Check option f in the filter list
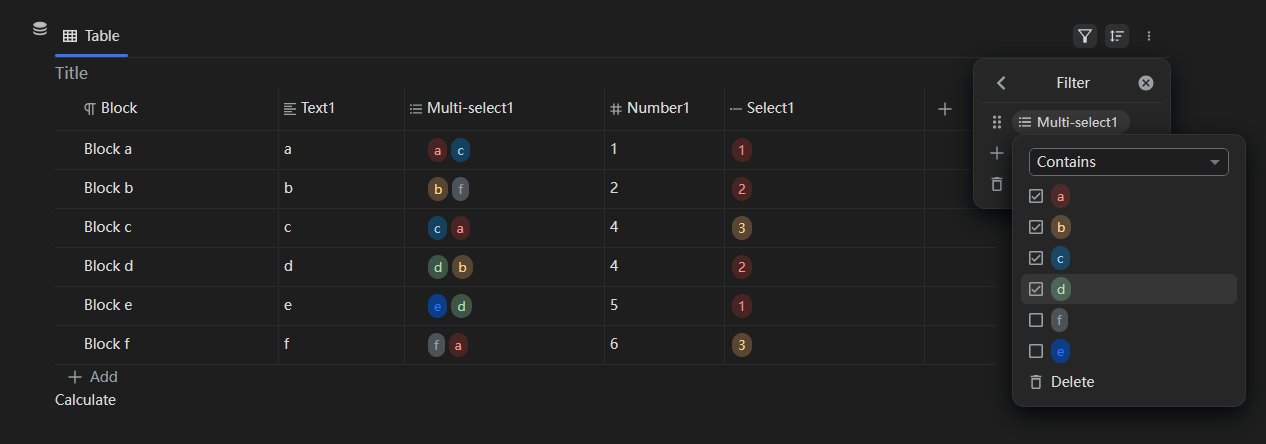 point(1036,320)
